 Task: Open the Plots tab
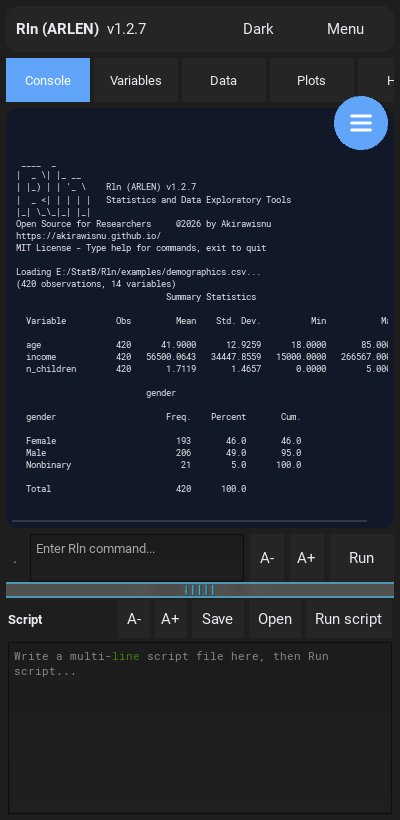click(312, 80)
